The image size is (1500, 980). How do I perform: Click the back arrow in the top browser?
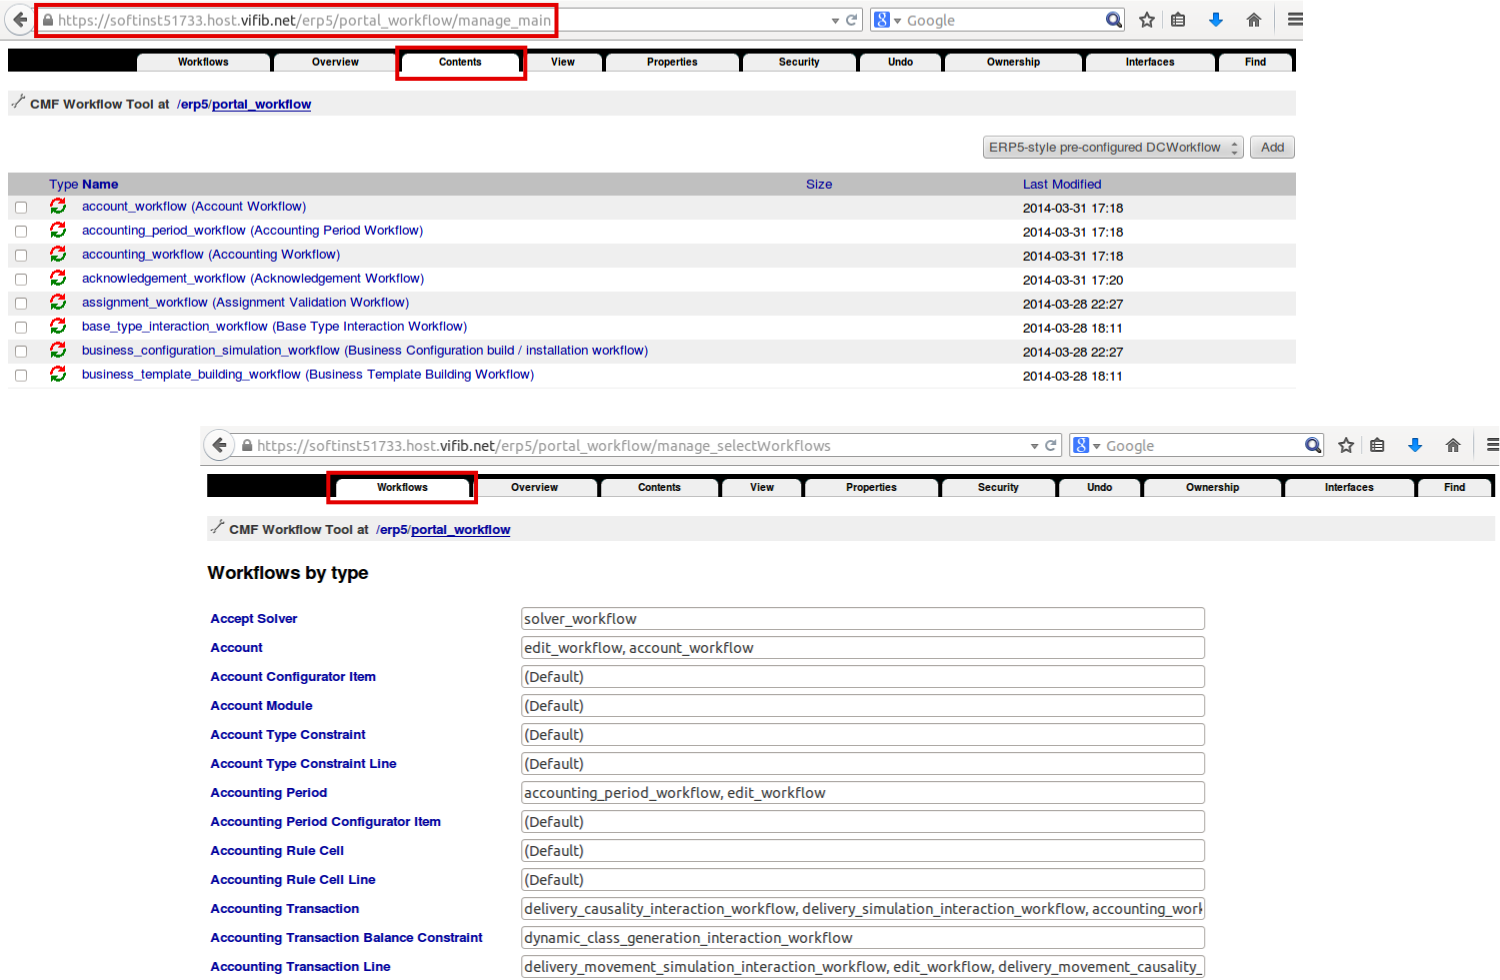coord(19,20)
